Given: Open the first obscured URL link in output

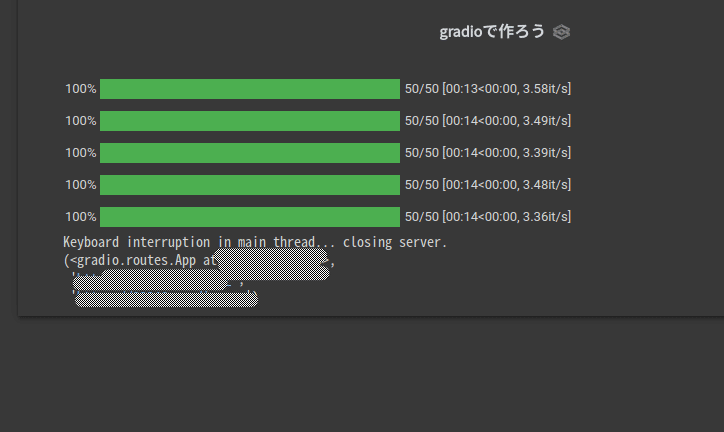Looking at the screenshot, I should tap(150, 280).
